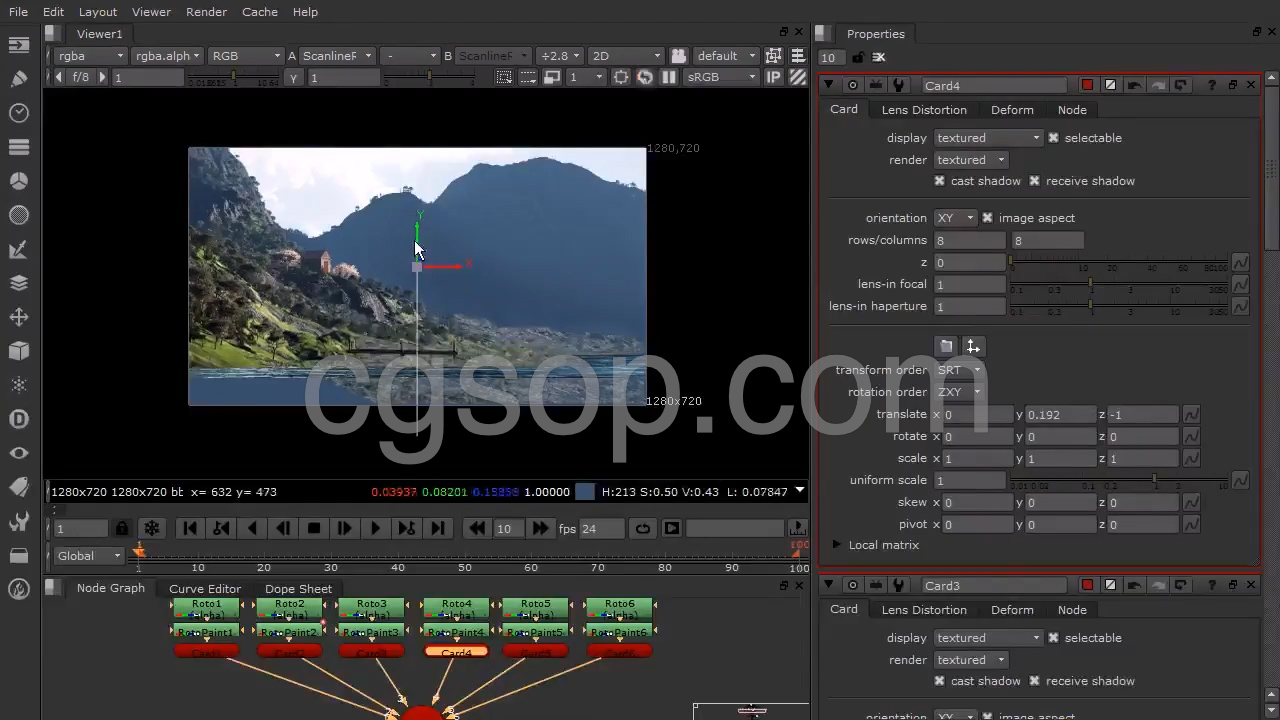Click the snowflake freeze icon in viewer controls

click(151, 528)
